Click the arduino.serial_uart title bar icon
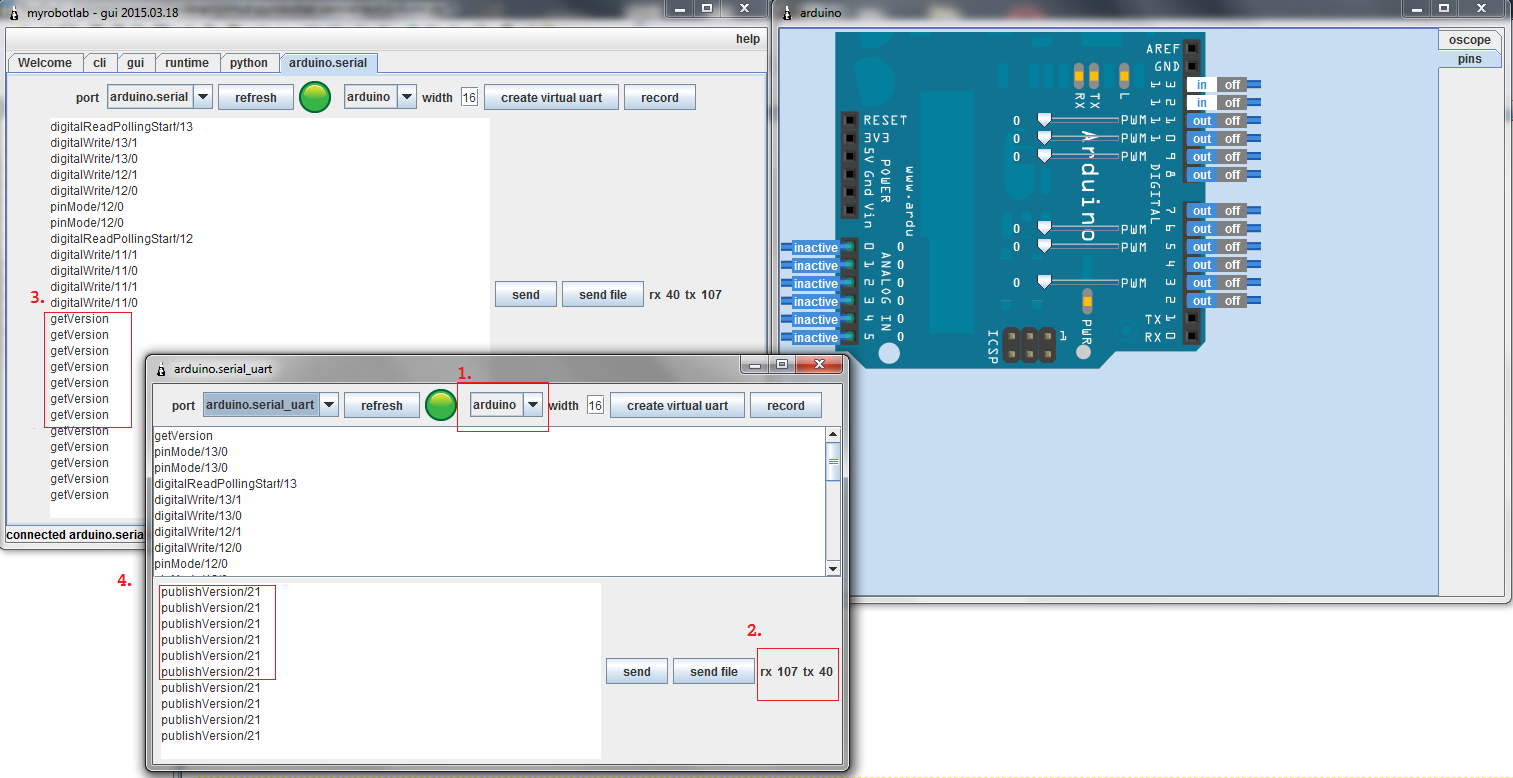The width and height of the screenshot is (1513, 778). 162,368
